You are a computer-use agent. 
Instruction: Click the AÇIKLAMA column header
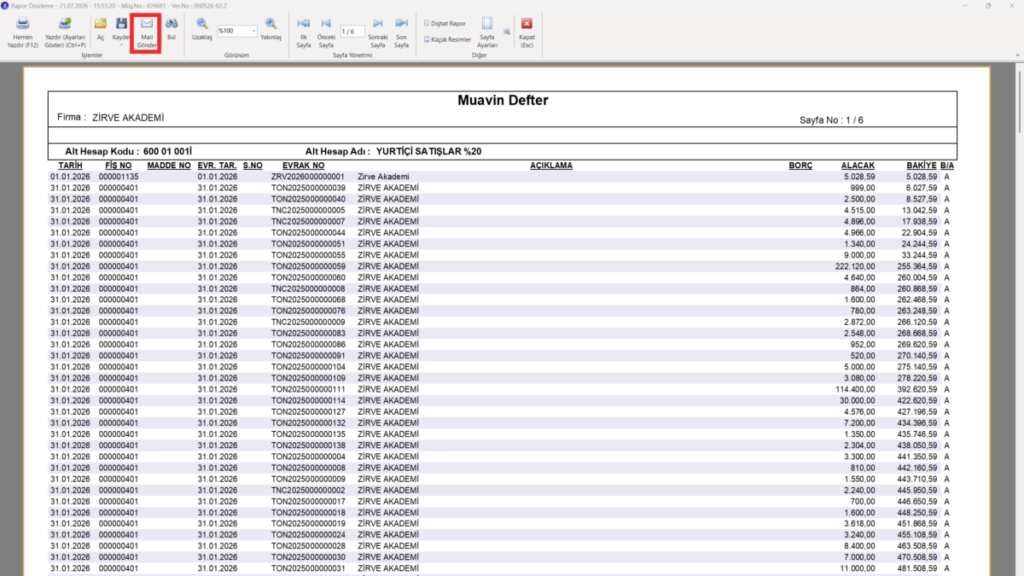click(551, 166)
